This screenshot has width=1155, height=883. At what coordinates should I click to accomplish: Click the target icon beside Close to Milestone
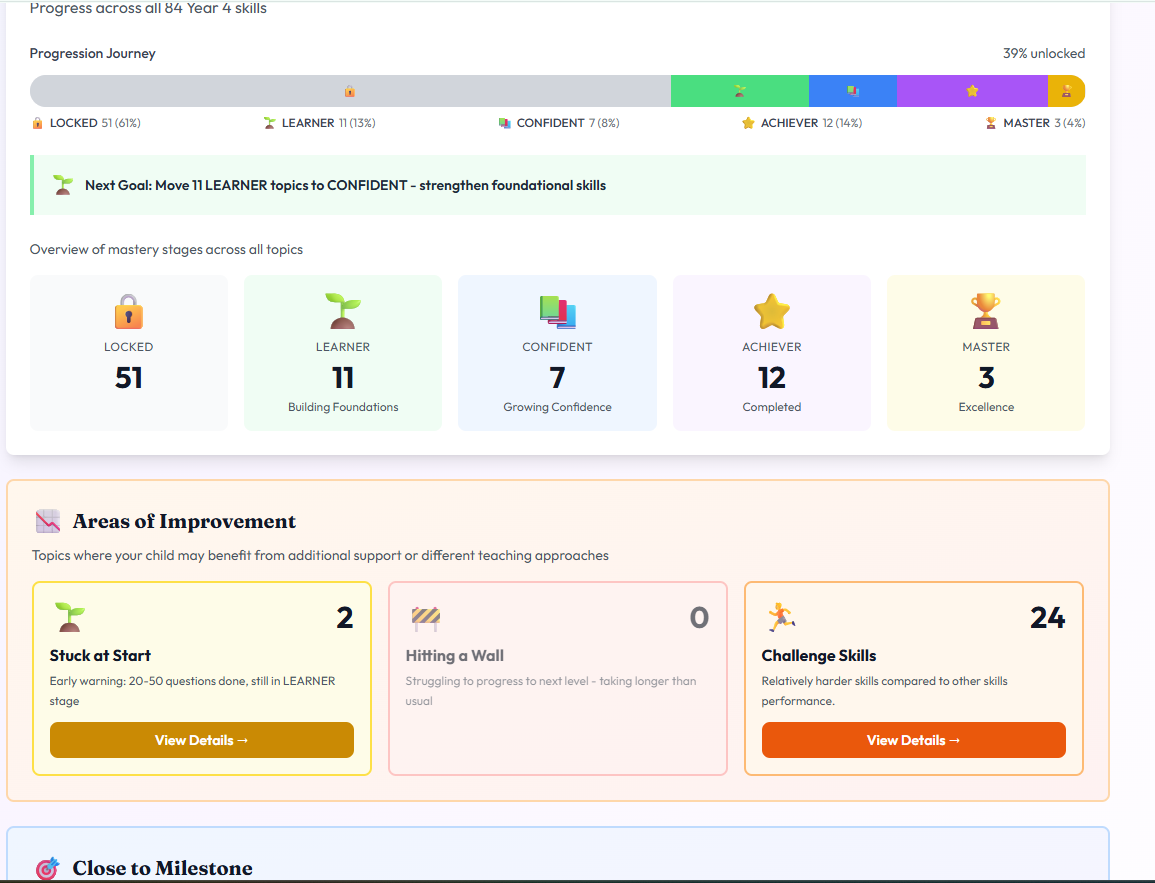[x=48, y=868]
